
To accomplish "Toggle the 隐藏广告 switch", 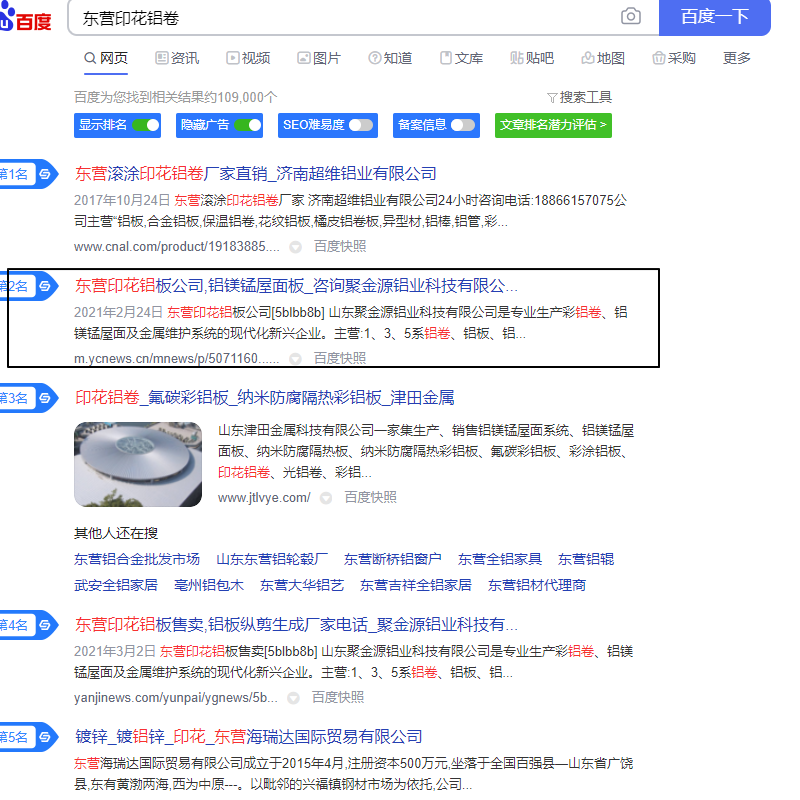I will pyautogui.click(x=247, y=125).
